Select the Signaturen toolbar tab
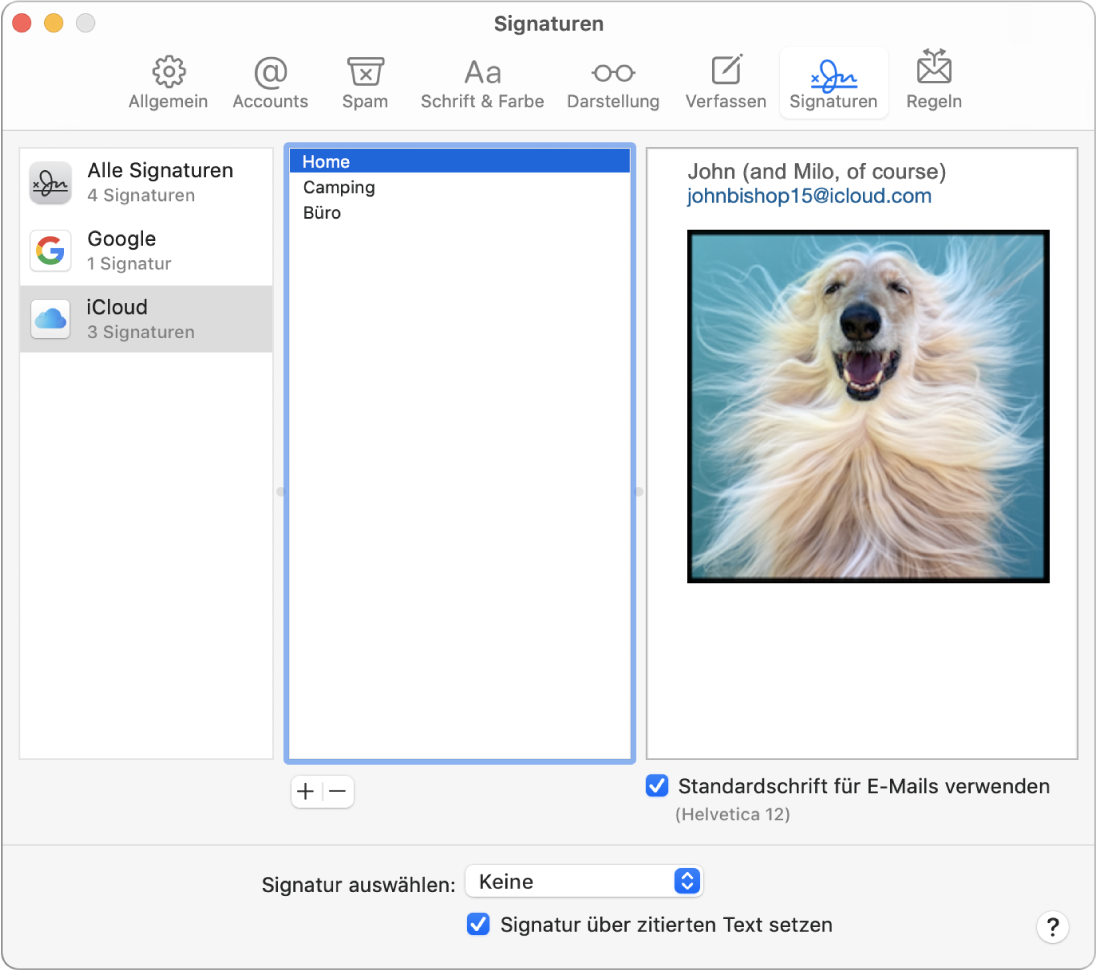Image resolution: width=1096 pixels, height=971 pixels. click(x=833, y=82)
